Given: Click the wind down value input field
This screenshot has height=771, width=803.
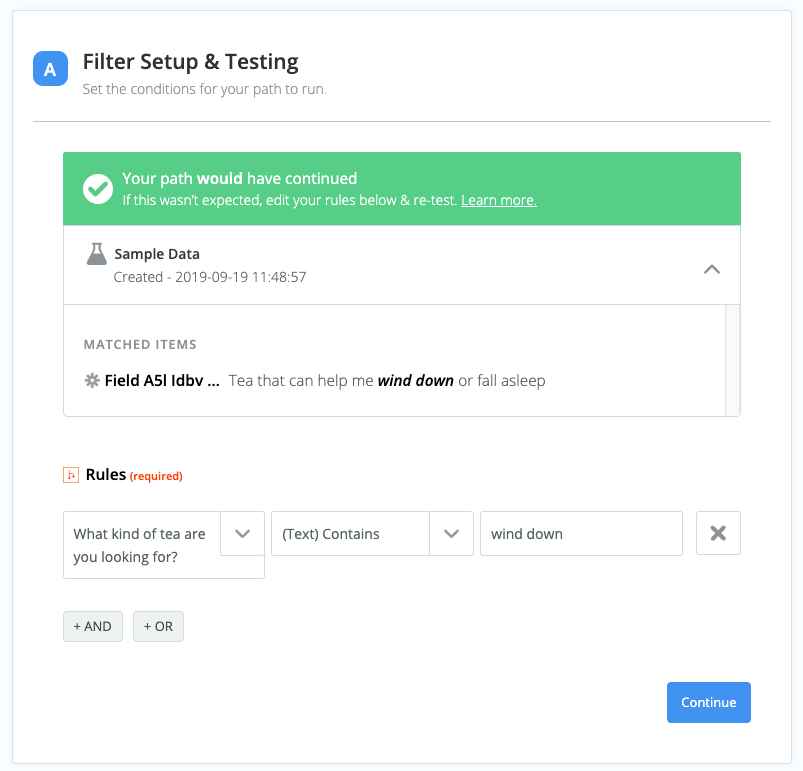Looking at the screenshot, I should 581,533.
